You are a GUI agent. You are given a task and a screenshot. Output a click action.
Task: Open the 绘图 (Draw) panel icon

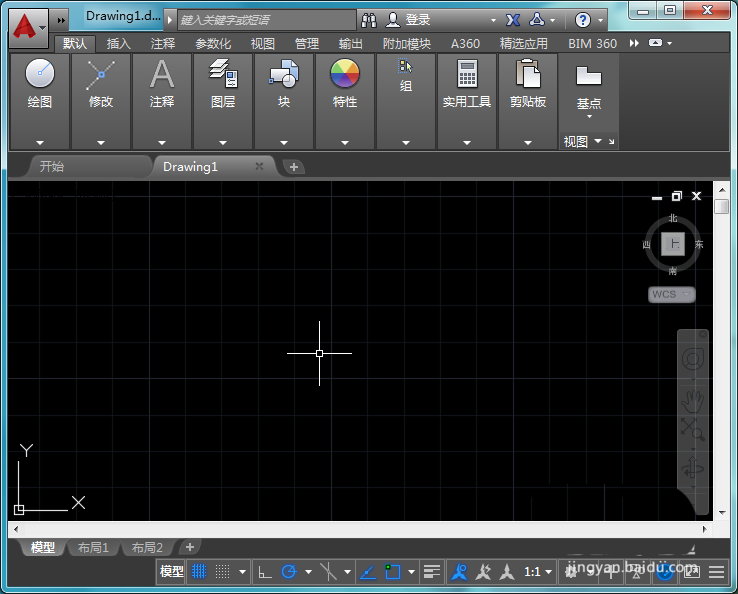(40, 73)
